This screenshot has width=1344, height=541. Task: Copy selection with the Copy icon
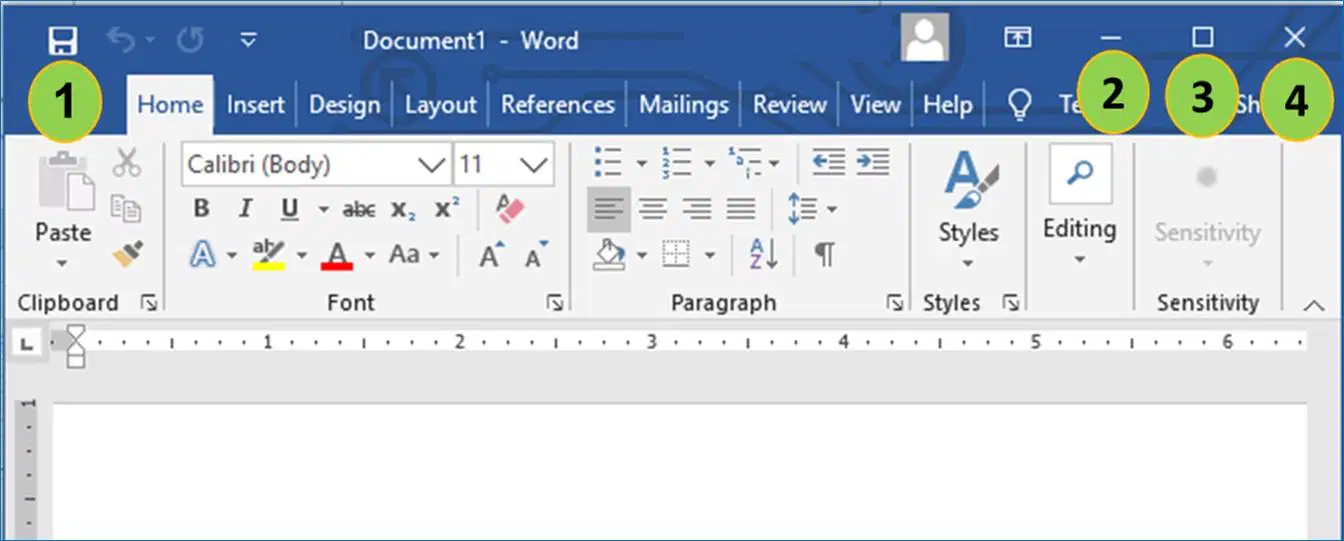[x=126, y=208]
